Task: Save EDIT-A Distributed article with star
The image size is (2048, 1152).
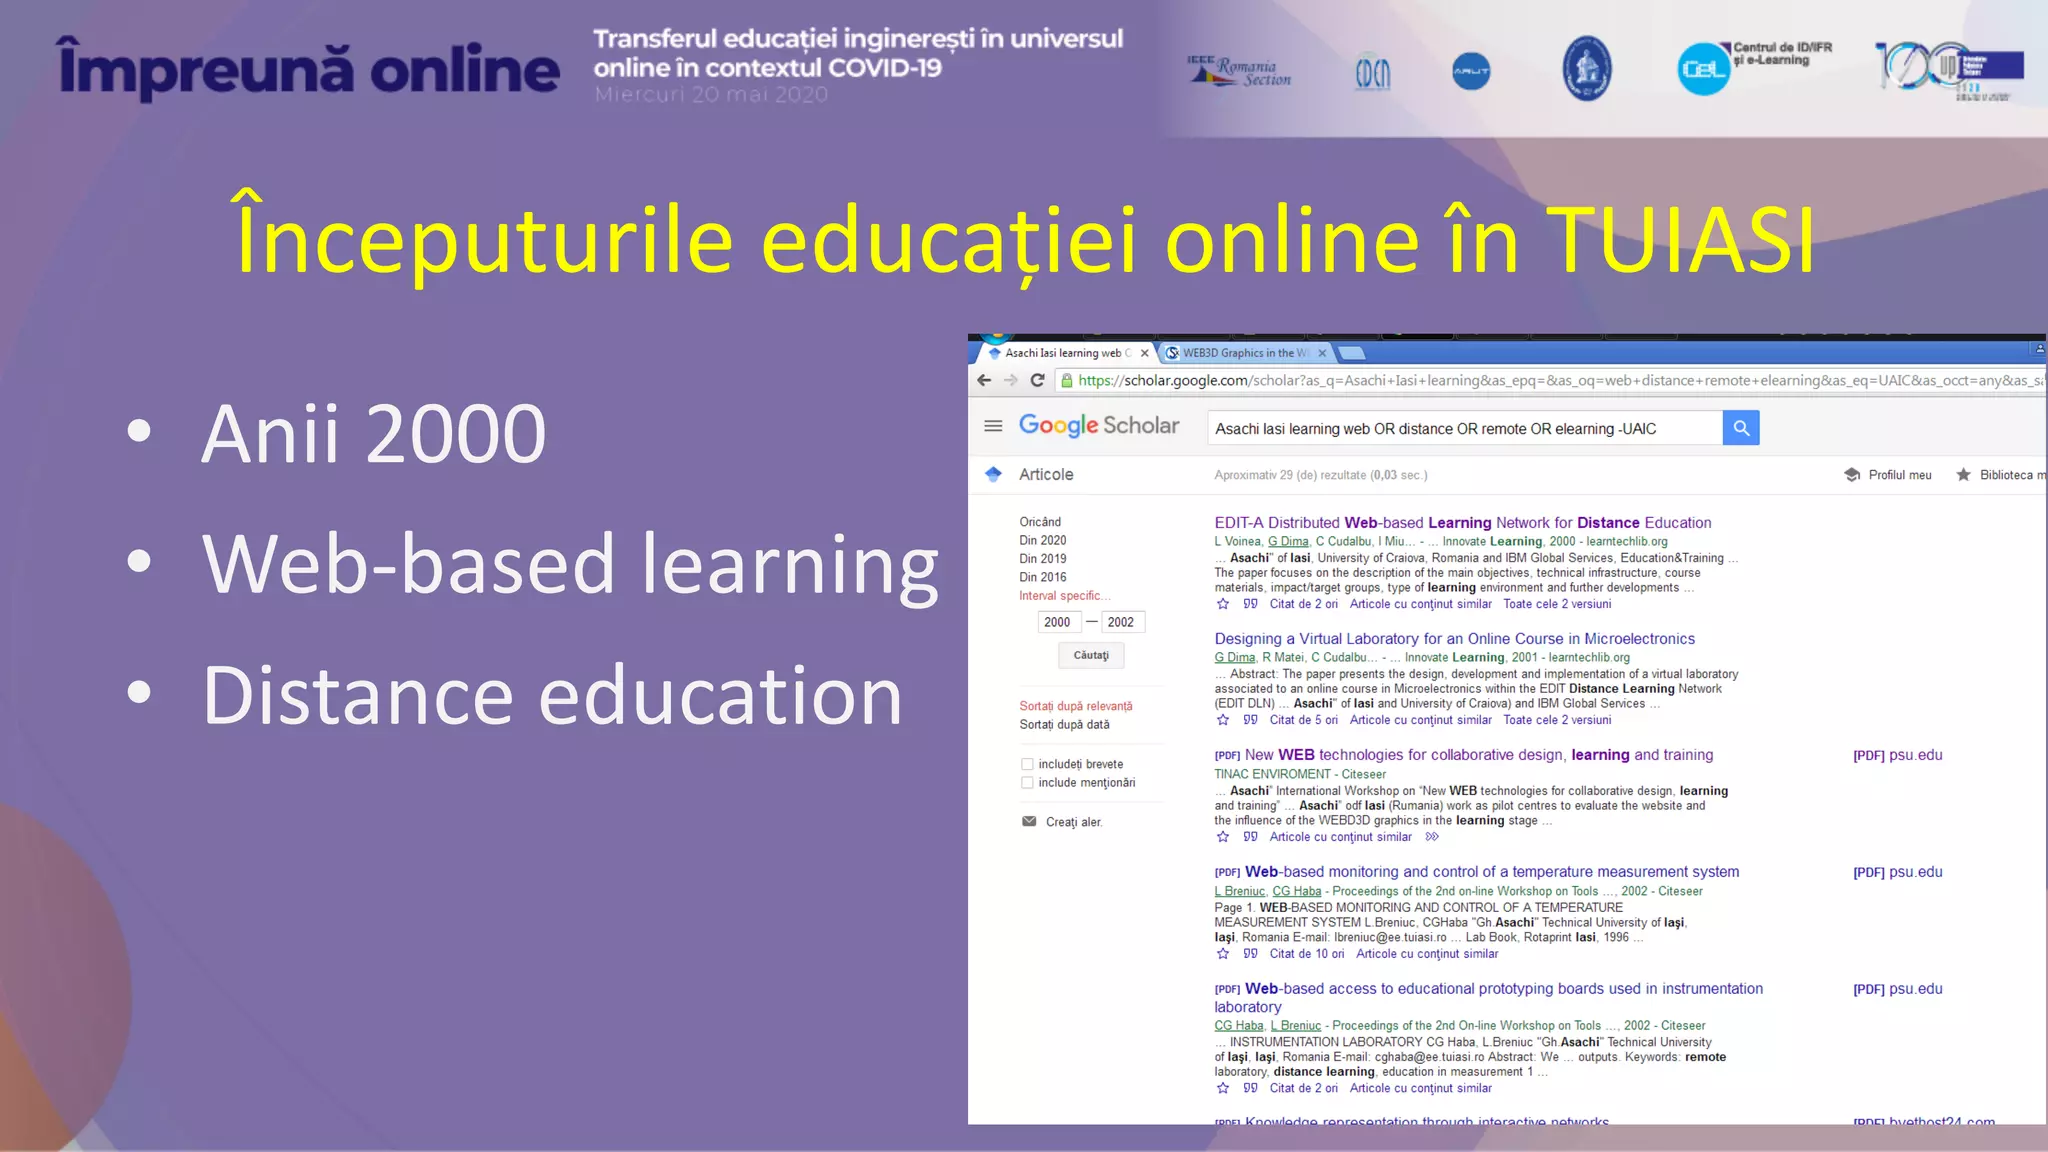Action: (x=1222, y=604)
